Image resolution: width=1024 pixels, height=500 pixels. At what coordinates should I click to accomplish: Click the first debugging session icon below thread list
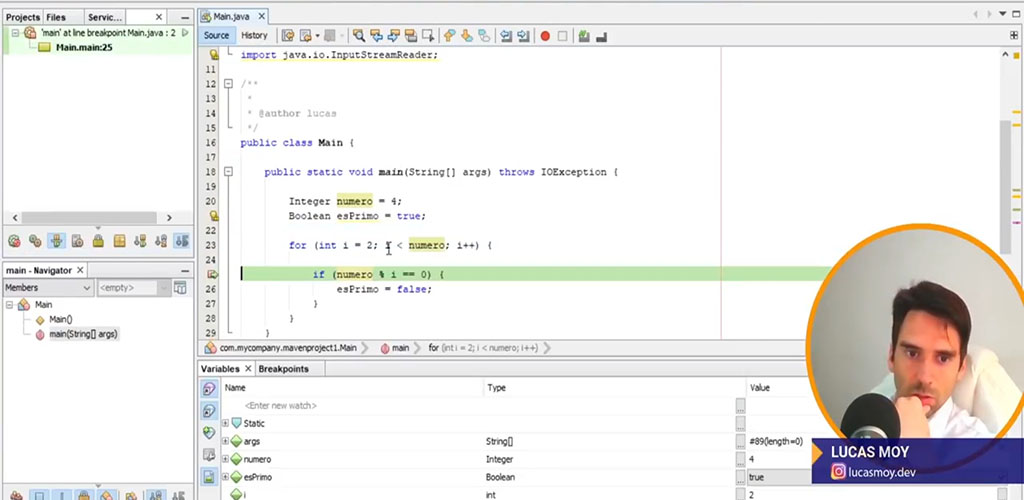click(15, 241)
